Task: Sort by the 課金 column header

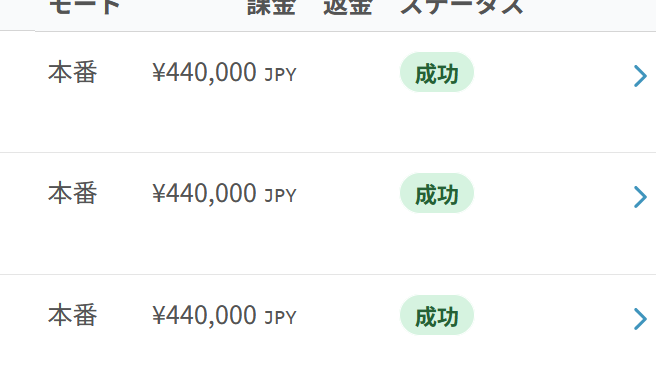Action: (x=272, y=7)
